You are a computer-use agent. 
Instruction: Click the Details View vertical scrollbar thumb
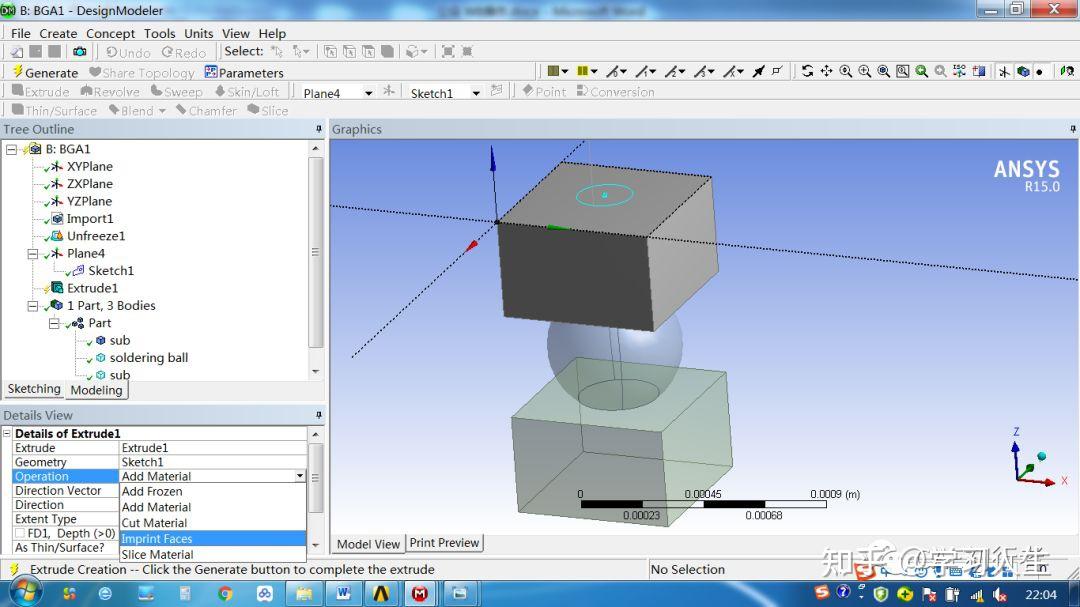315,477
